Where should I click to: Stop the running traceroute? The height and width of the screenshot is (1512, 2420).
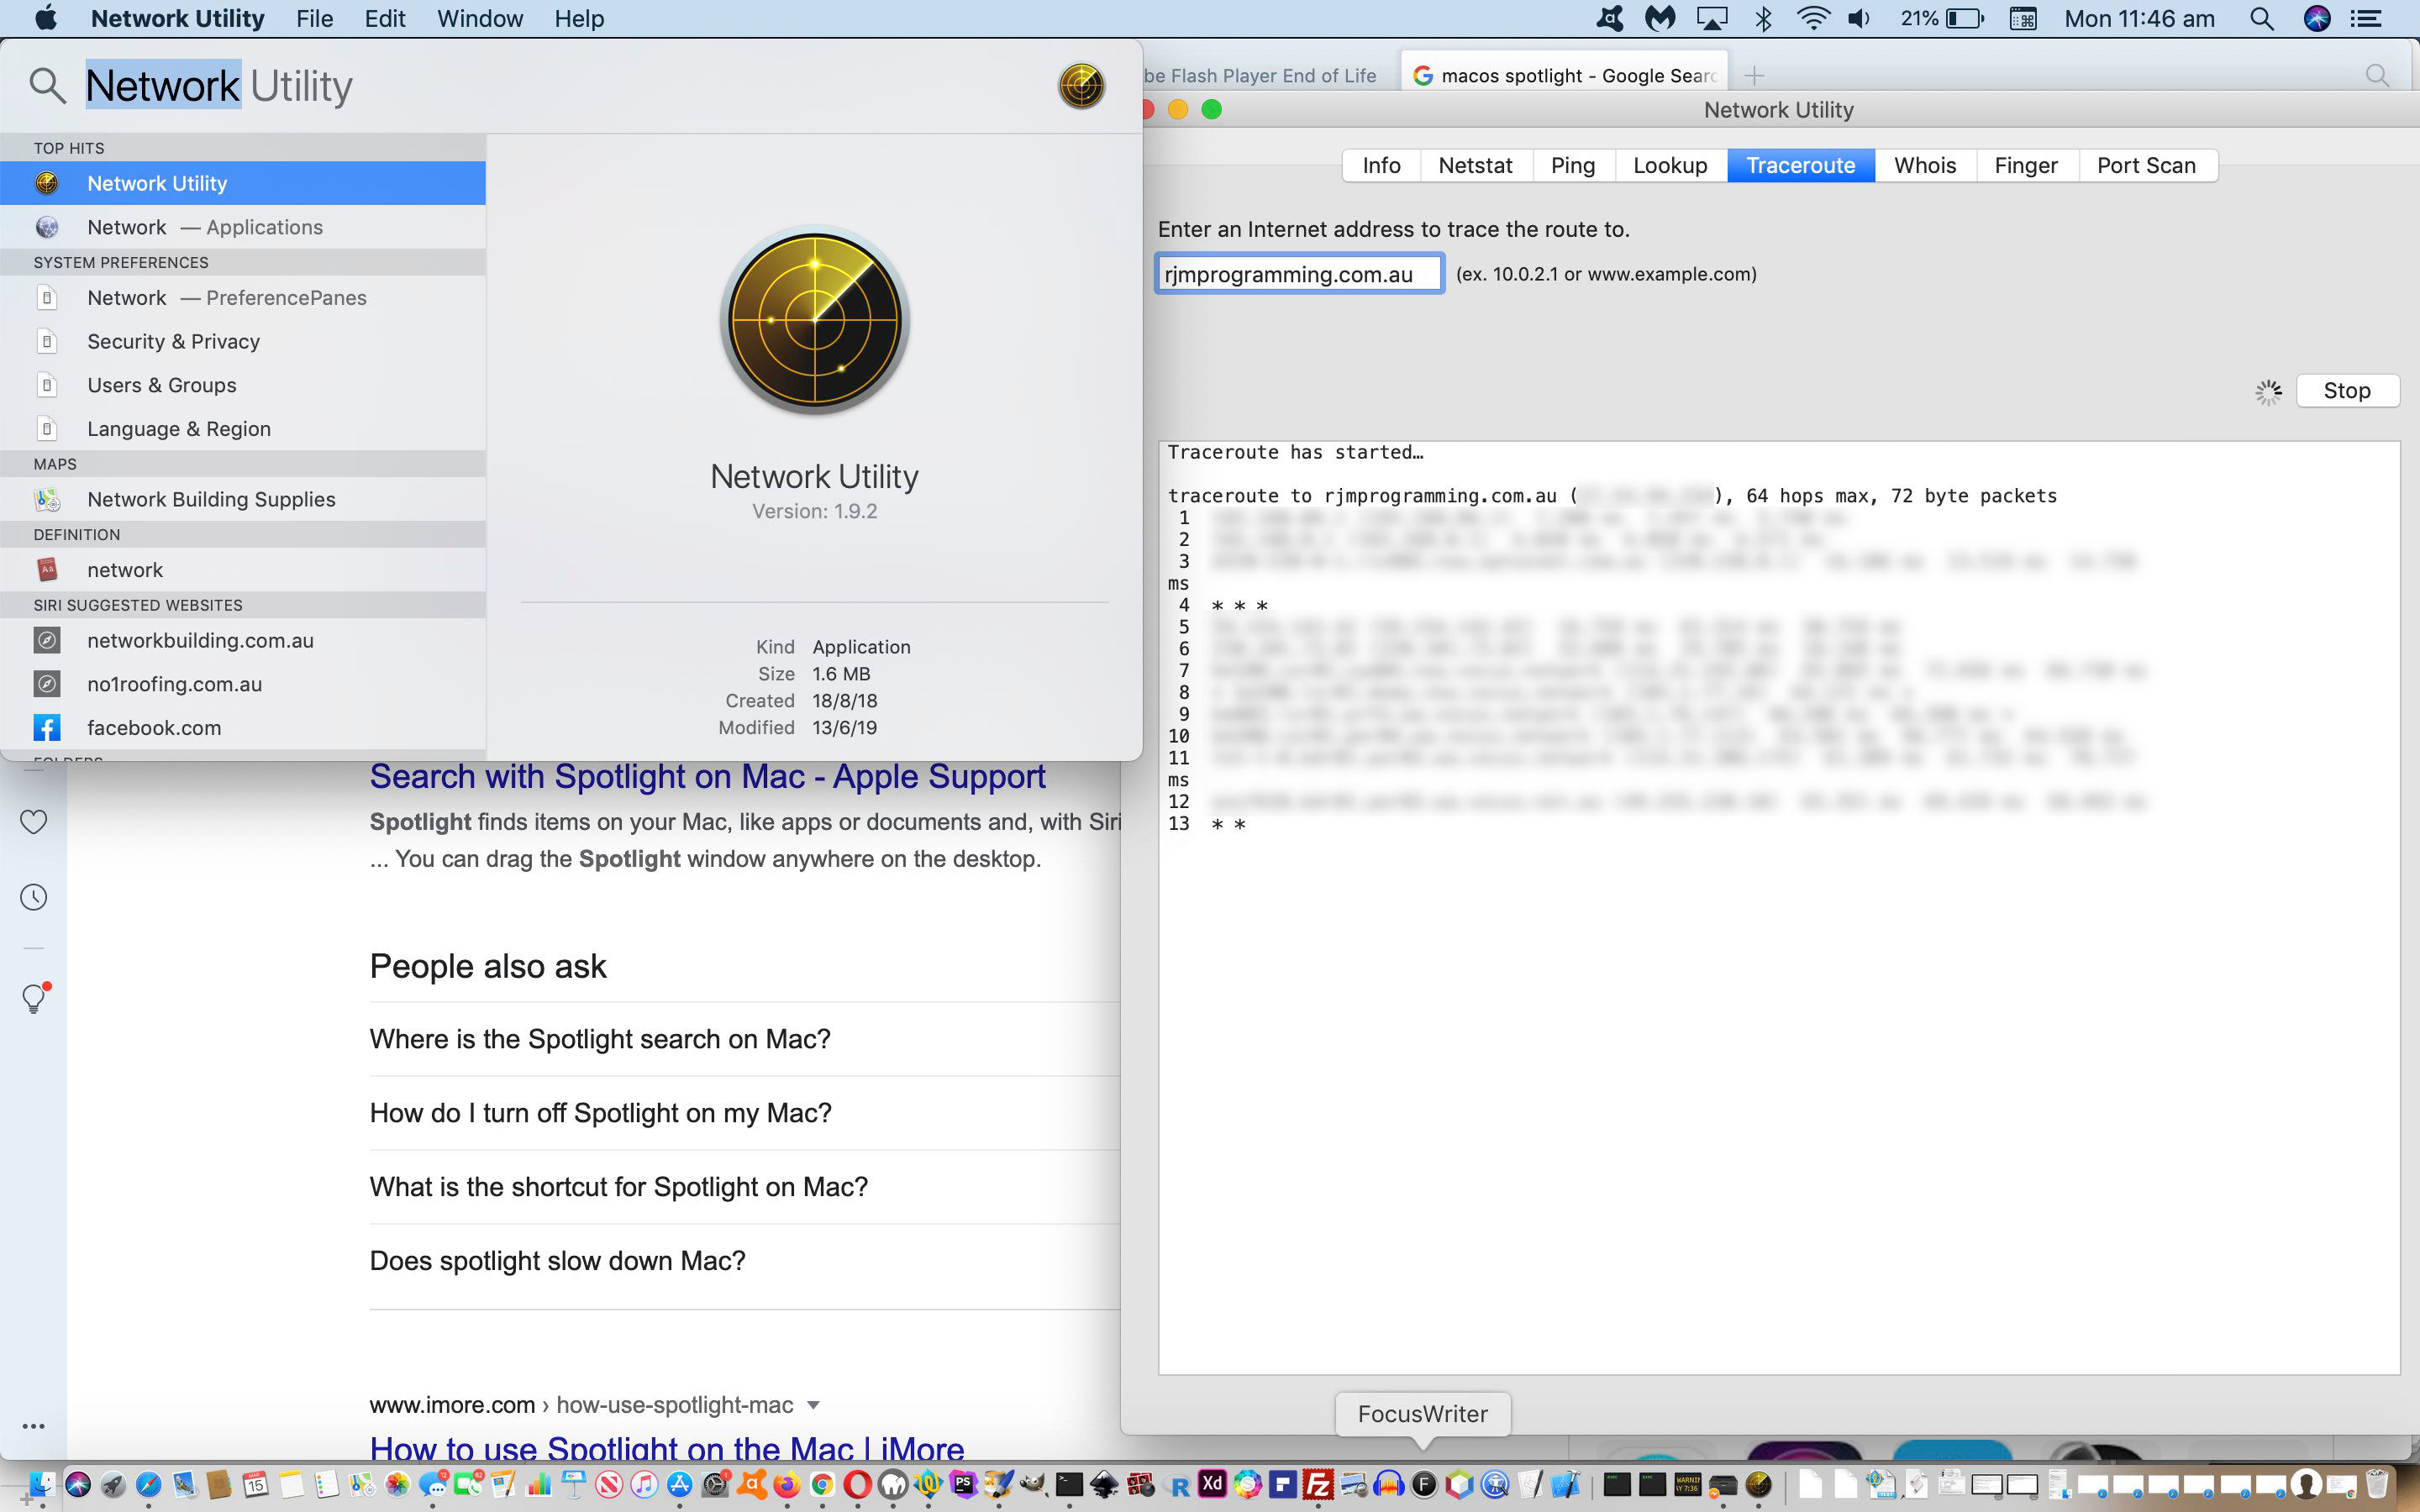[x=2347, y=390]
